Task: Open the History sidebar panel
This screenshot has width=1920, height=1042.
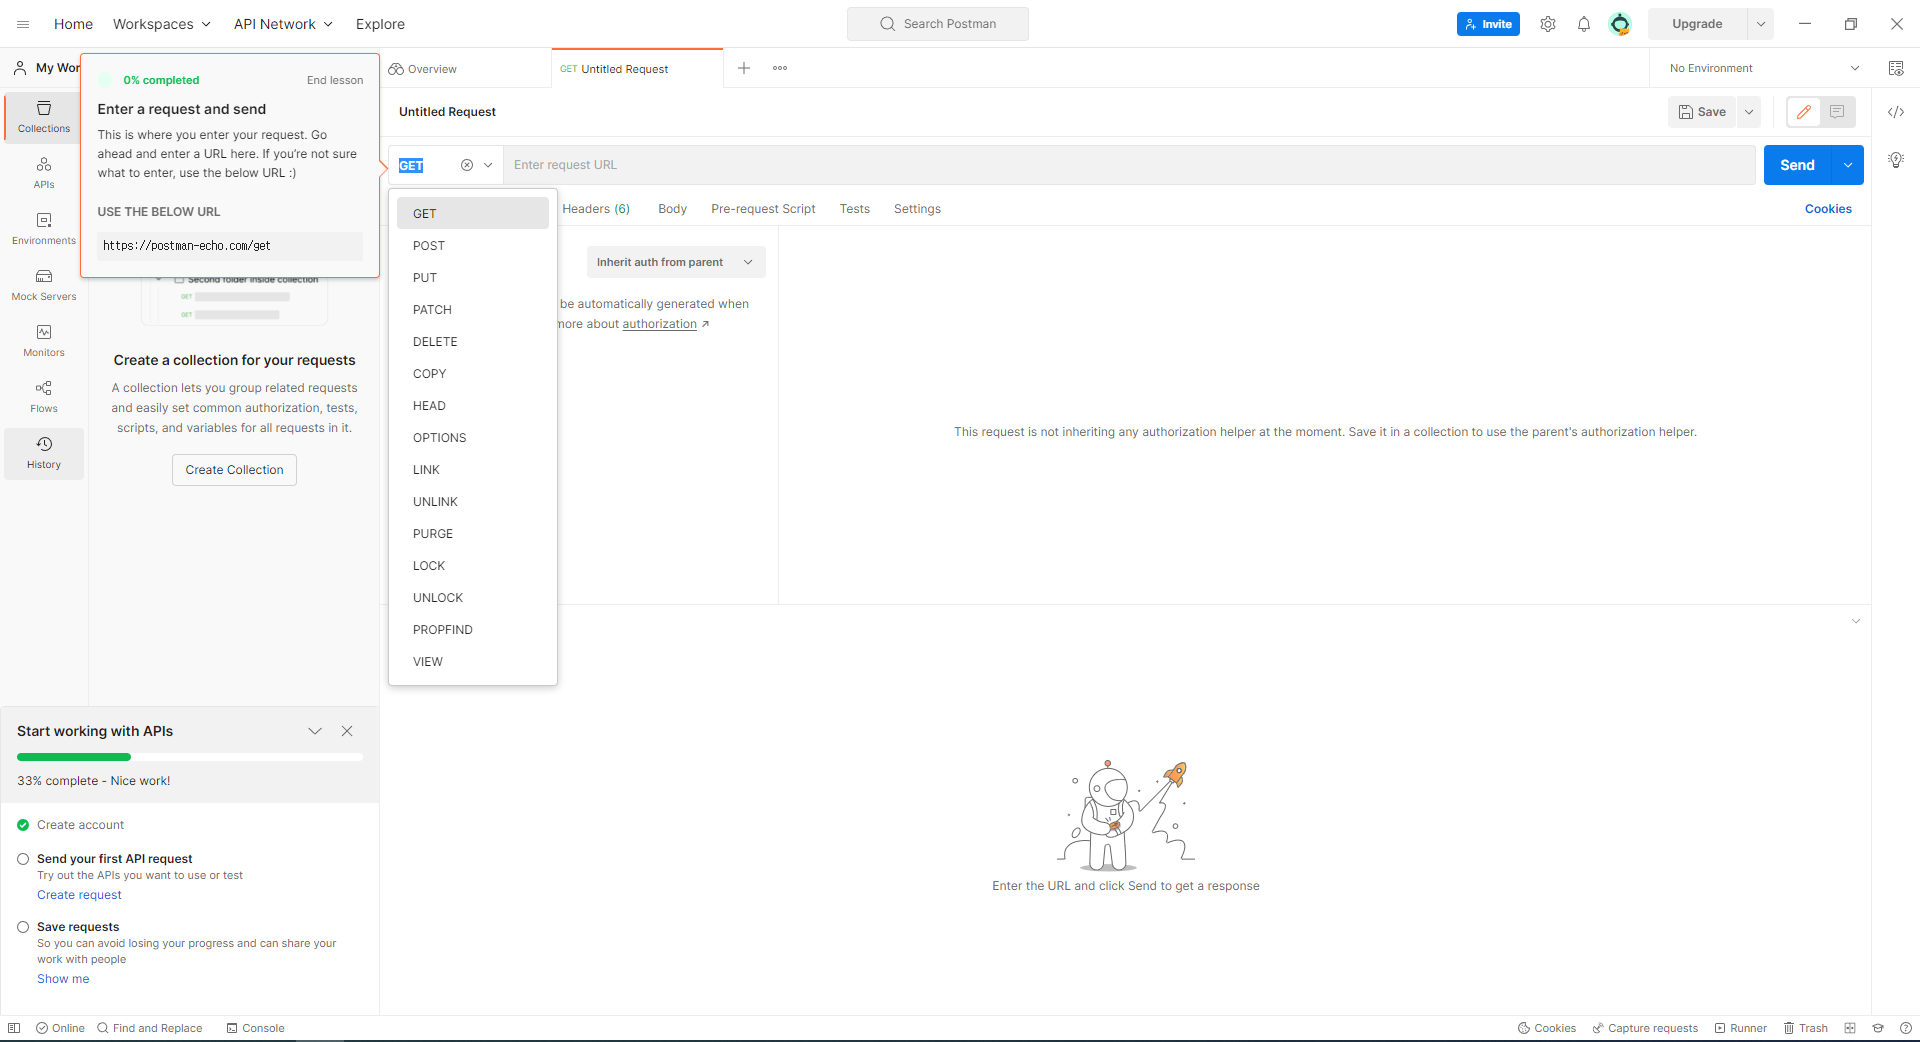Action: (44, 453)
